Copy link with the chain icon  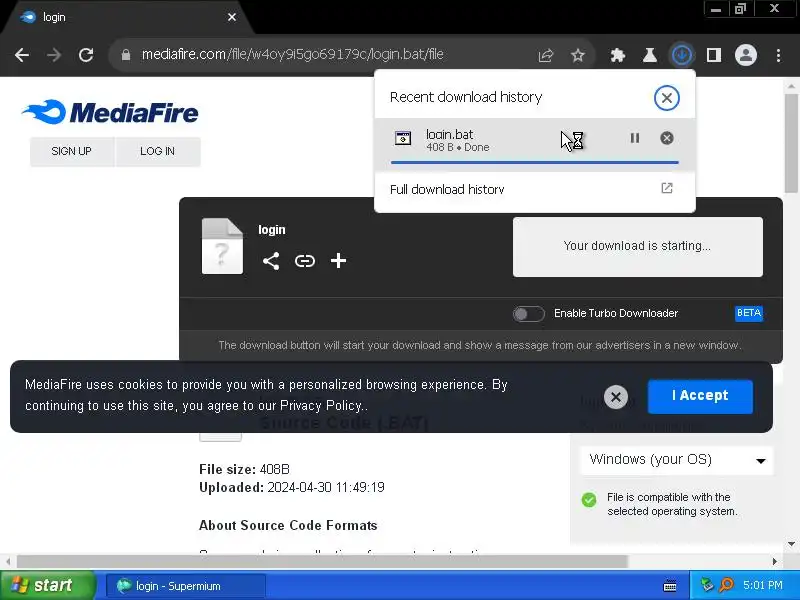click(x=305, y=261)
